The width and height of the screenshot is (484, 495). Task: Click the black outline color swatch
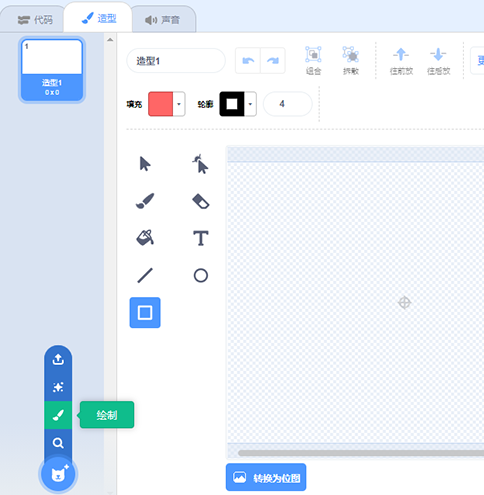(232, 104)
